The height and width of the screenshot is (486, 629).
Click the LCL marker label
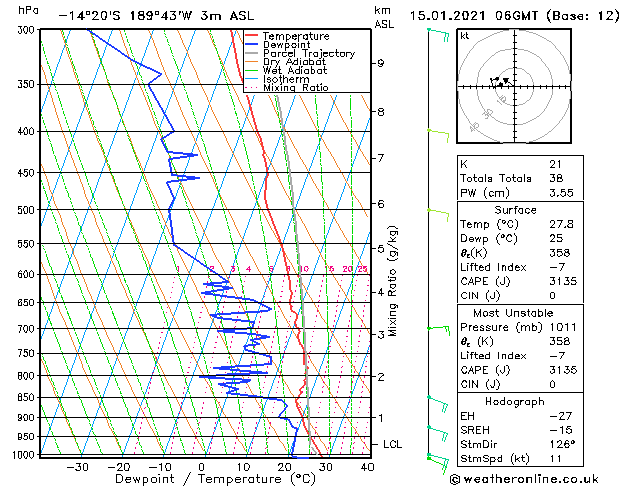coord(392,444)
